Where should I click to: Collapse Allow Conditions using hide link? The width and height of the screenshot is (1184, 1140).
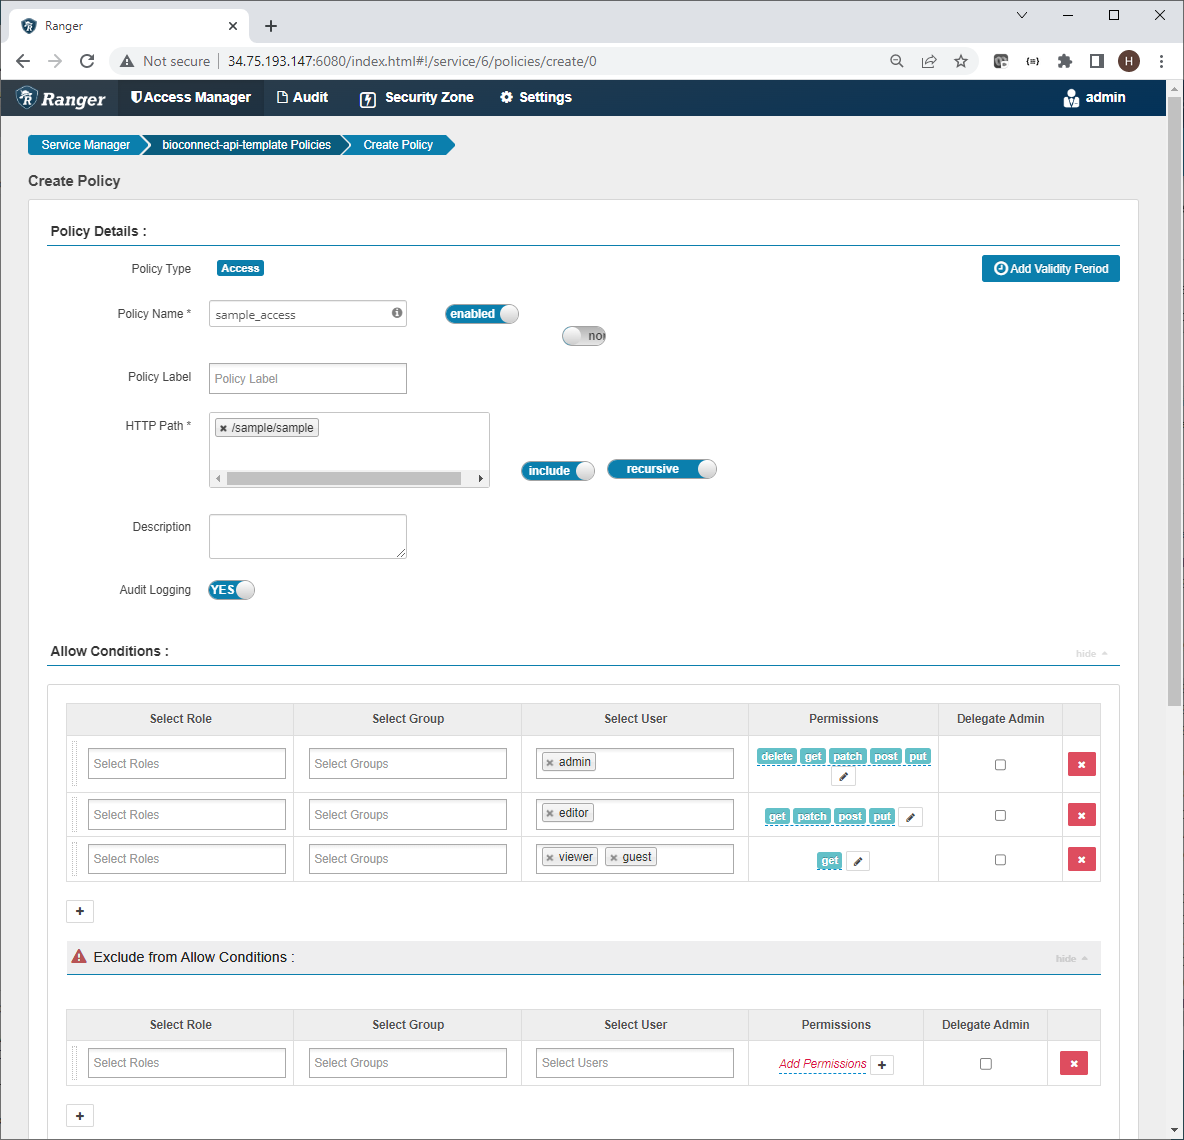pos(1090,653)
